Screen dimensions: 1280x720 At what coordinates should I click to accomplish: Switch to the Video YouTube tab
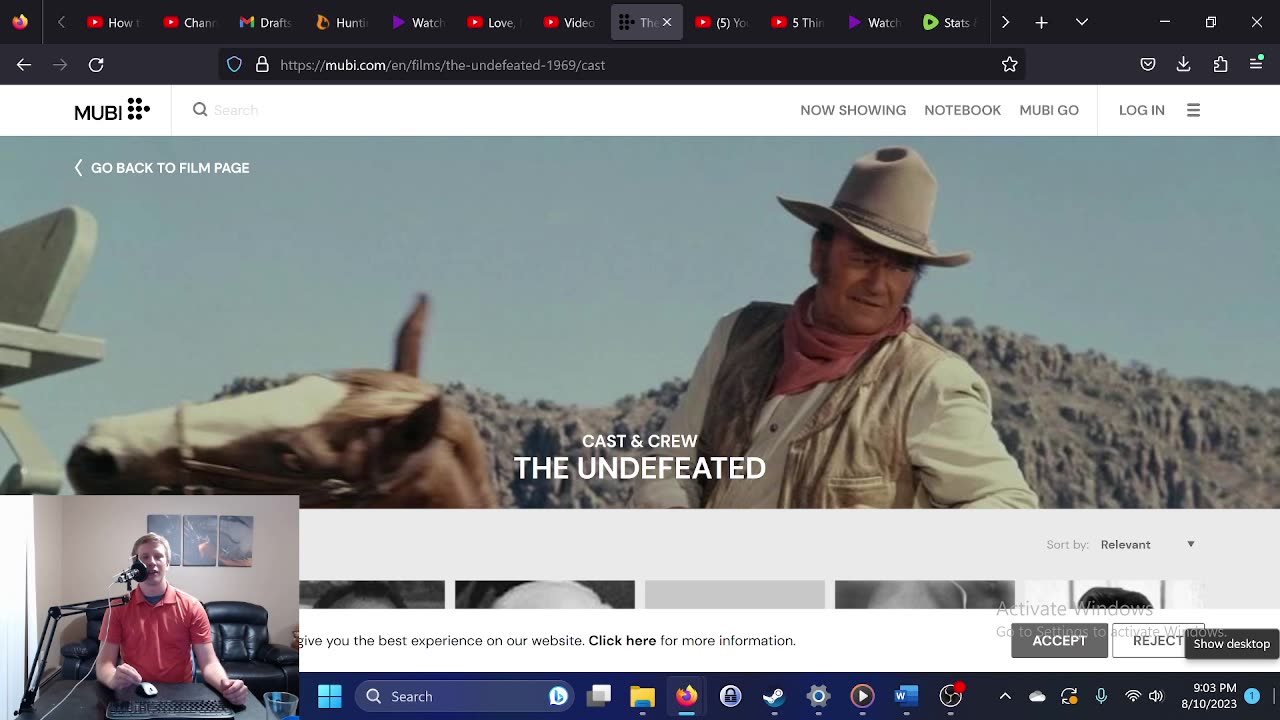571,22
